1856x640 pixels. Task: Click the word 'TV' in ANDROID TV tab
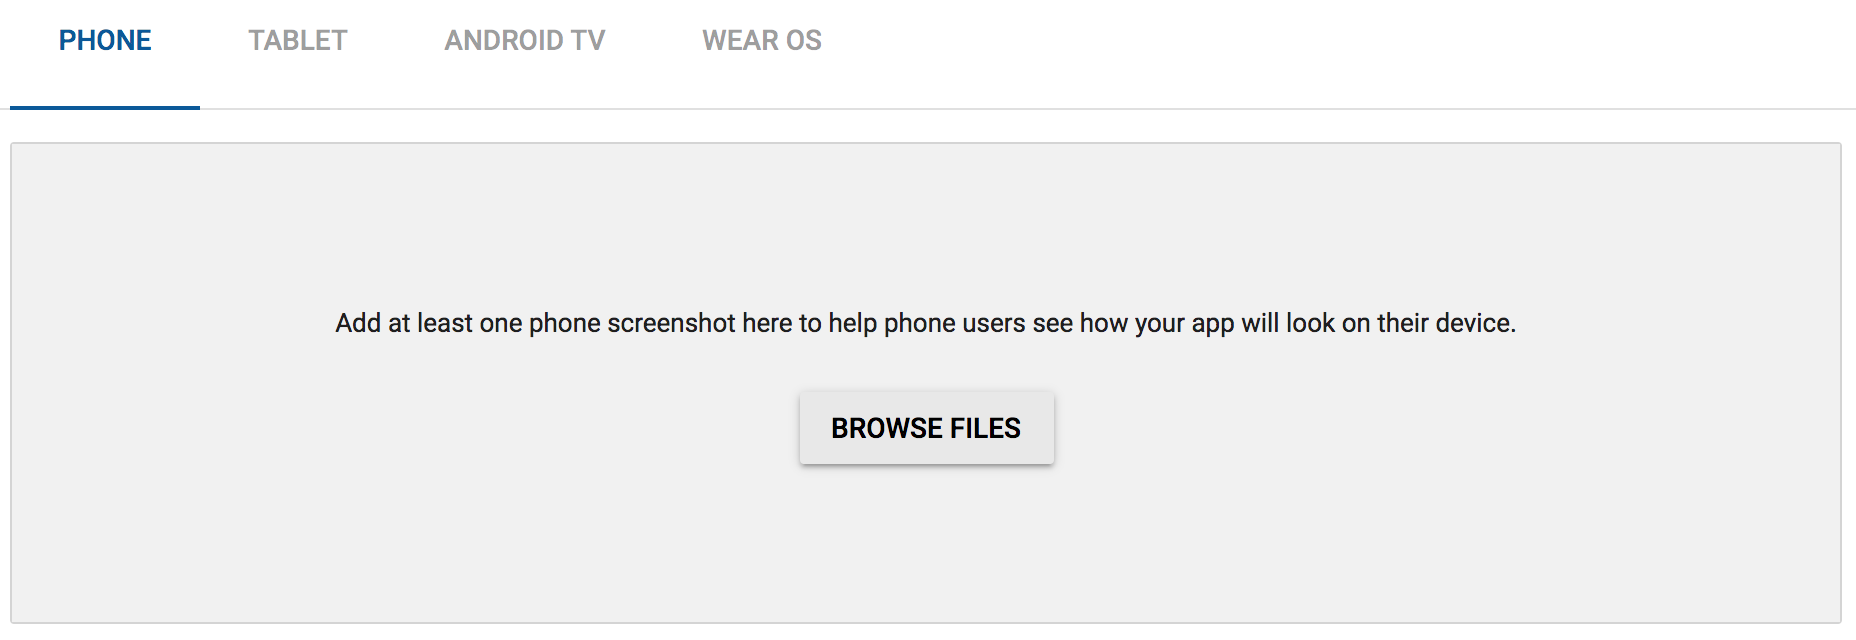(x=588, y=41)
